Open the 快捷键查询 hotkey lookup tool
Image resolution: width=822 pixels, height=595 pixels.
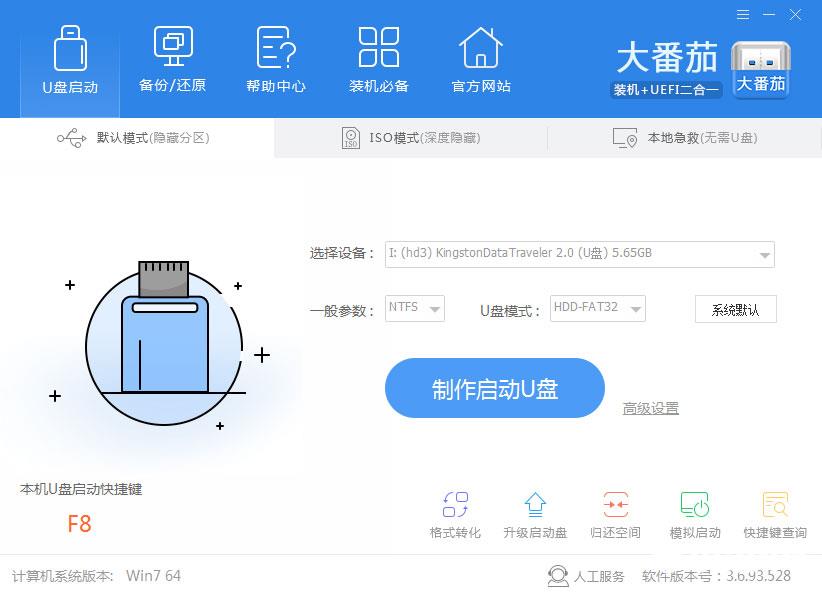tap(775, 504)
